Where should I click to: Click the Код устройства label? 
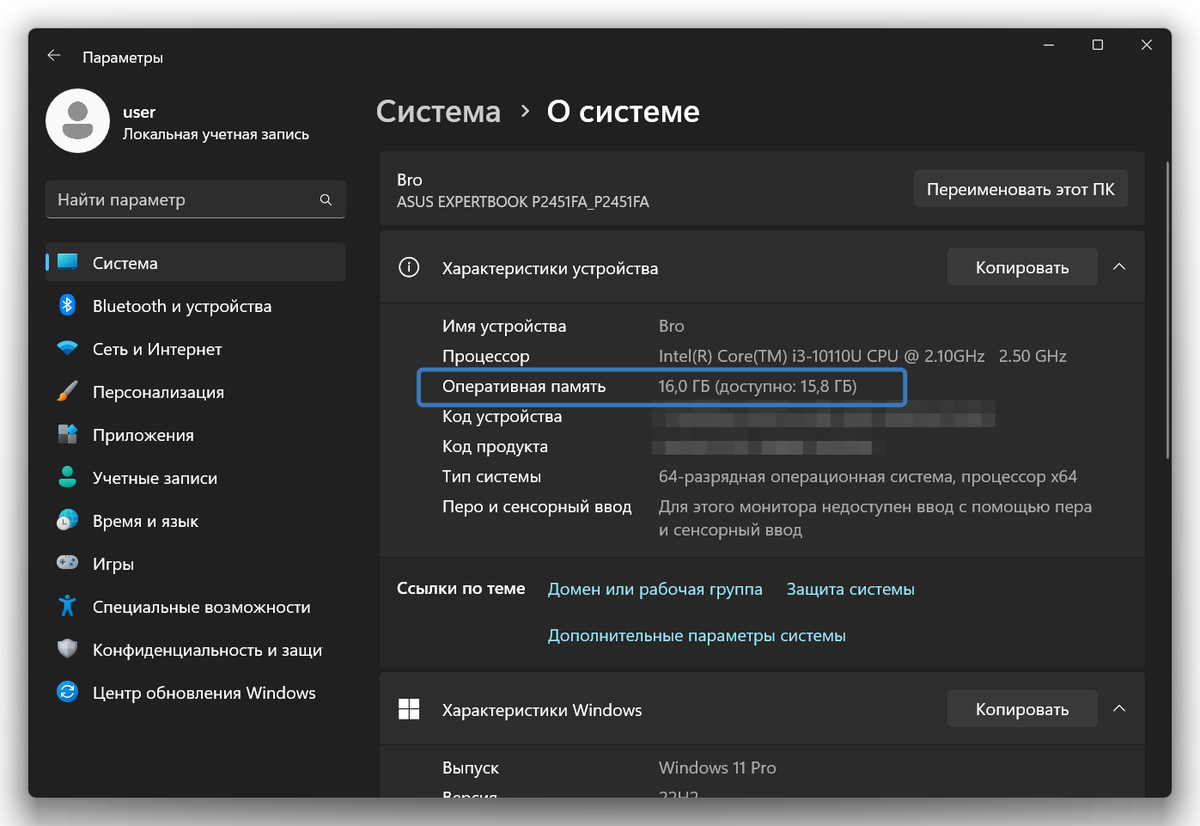(x=502, y=416)
